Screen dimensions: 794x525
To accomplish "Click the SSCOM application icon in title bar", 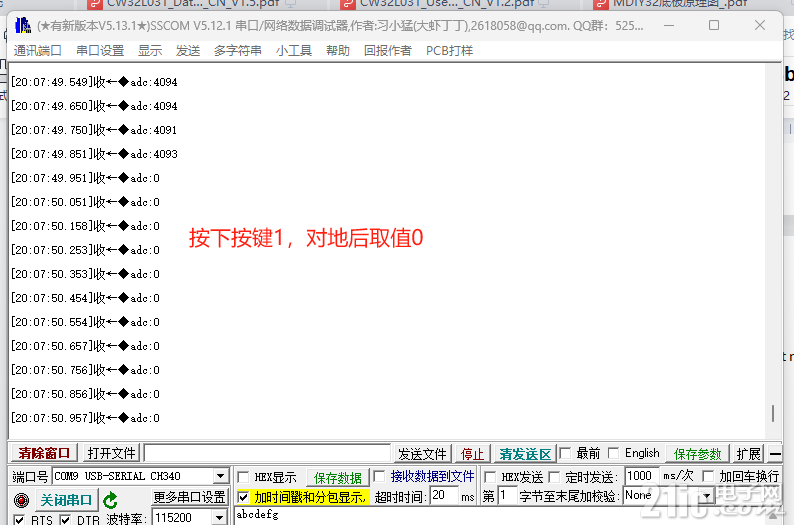I will (23, 25).
